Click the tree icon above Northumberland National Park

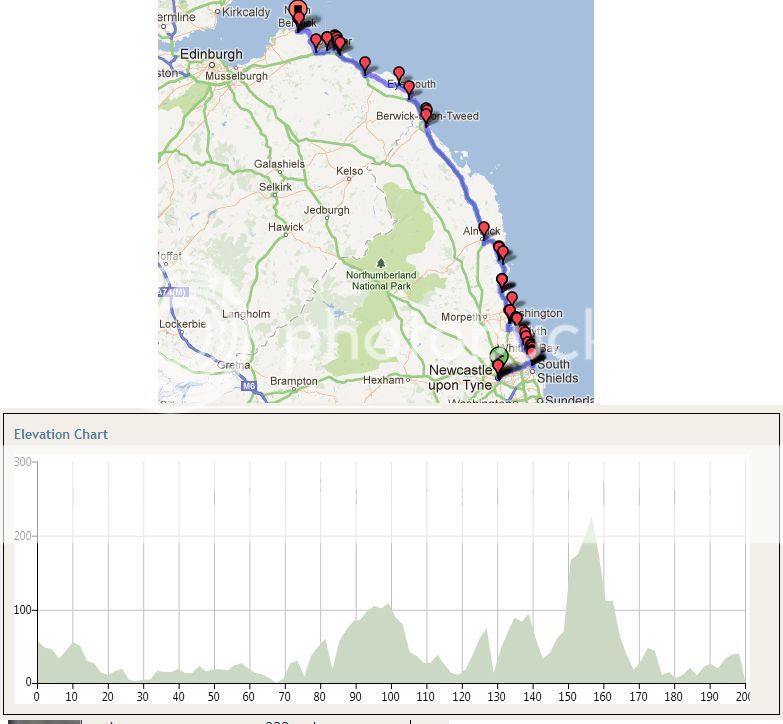coord(380,264)
